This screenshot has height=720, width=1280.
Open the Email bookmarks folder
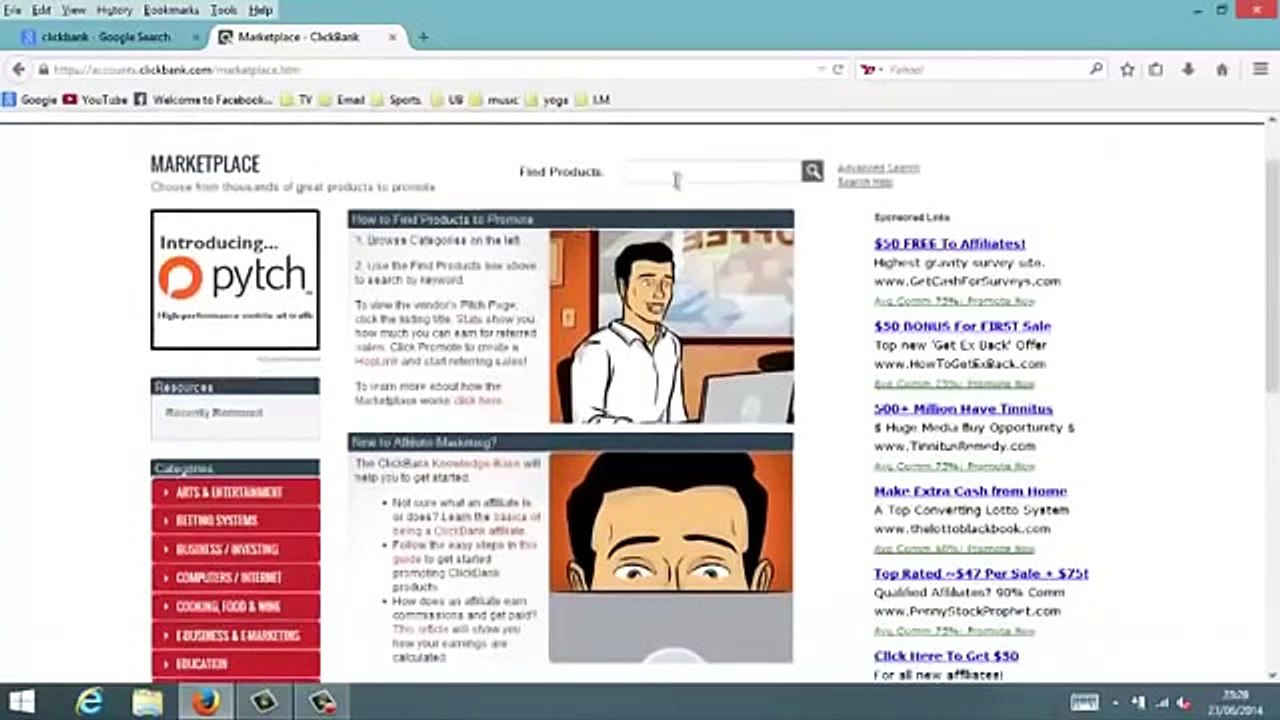coord(342,100)
